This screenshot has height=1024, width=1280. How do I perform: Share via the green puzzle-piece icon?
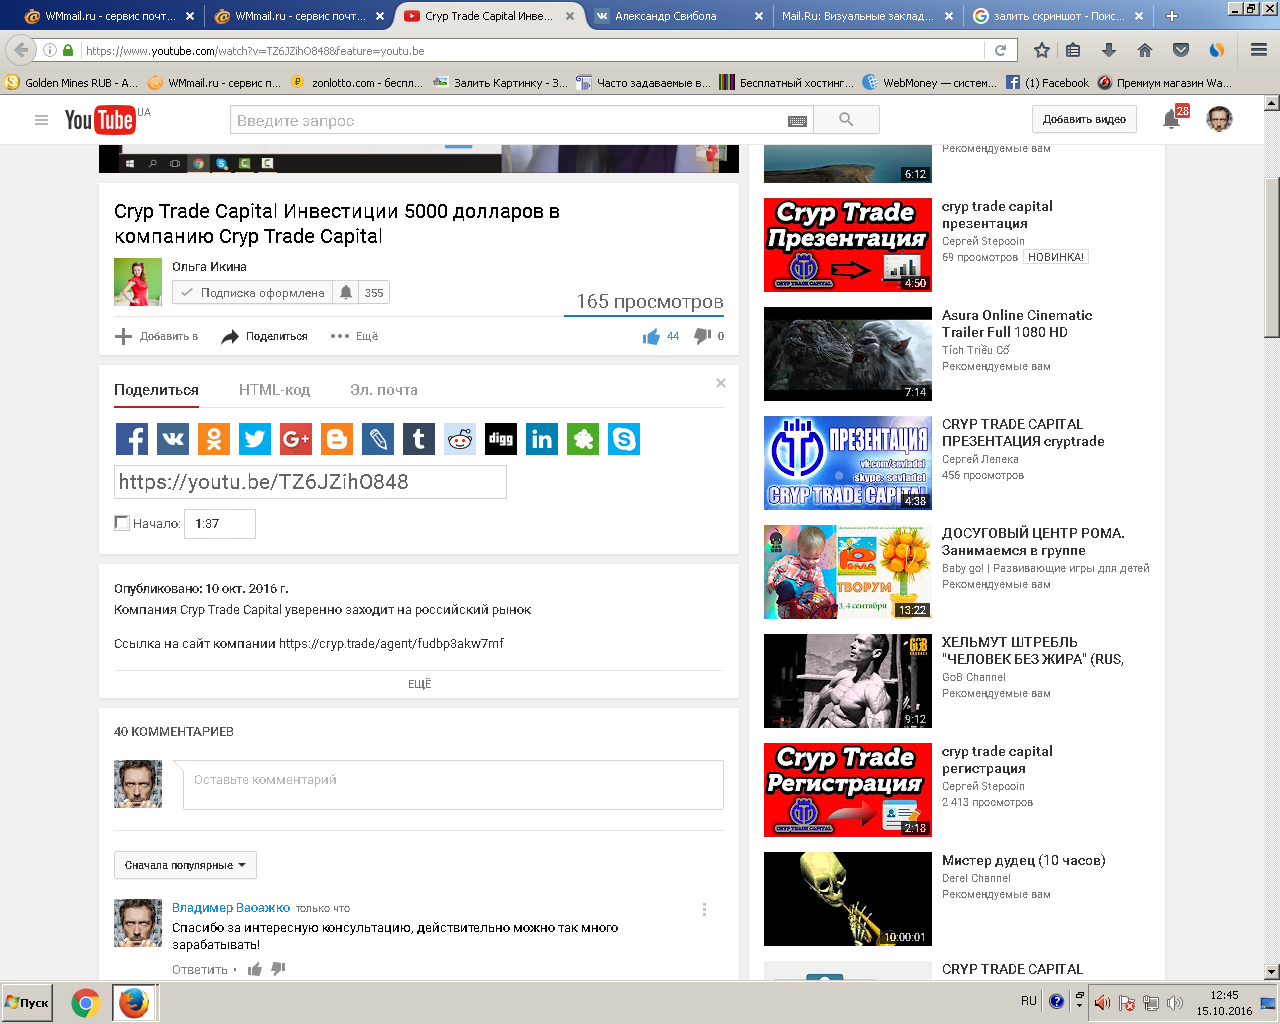pyautogui.click(x=583, y=439)
